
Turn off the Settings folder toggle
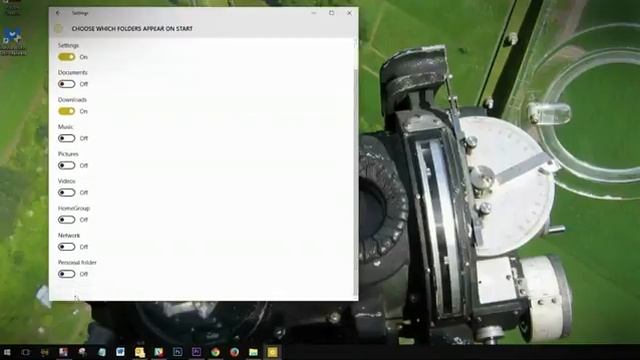[x=67, y=57]
